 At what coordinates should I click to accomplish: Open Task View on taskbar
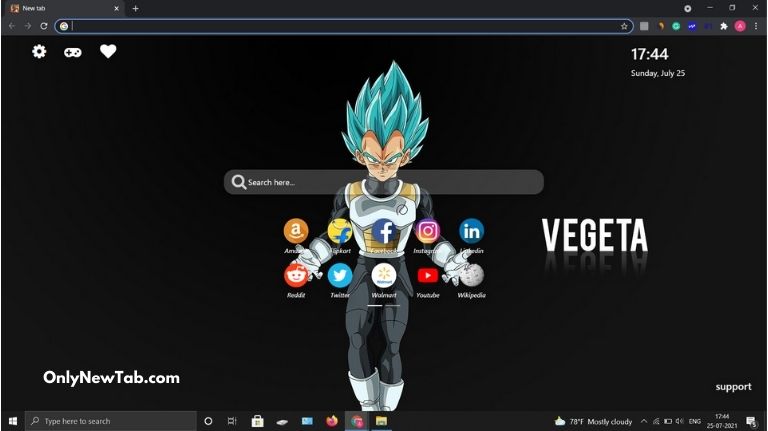coord(232,421)
